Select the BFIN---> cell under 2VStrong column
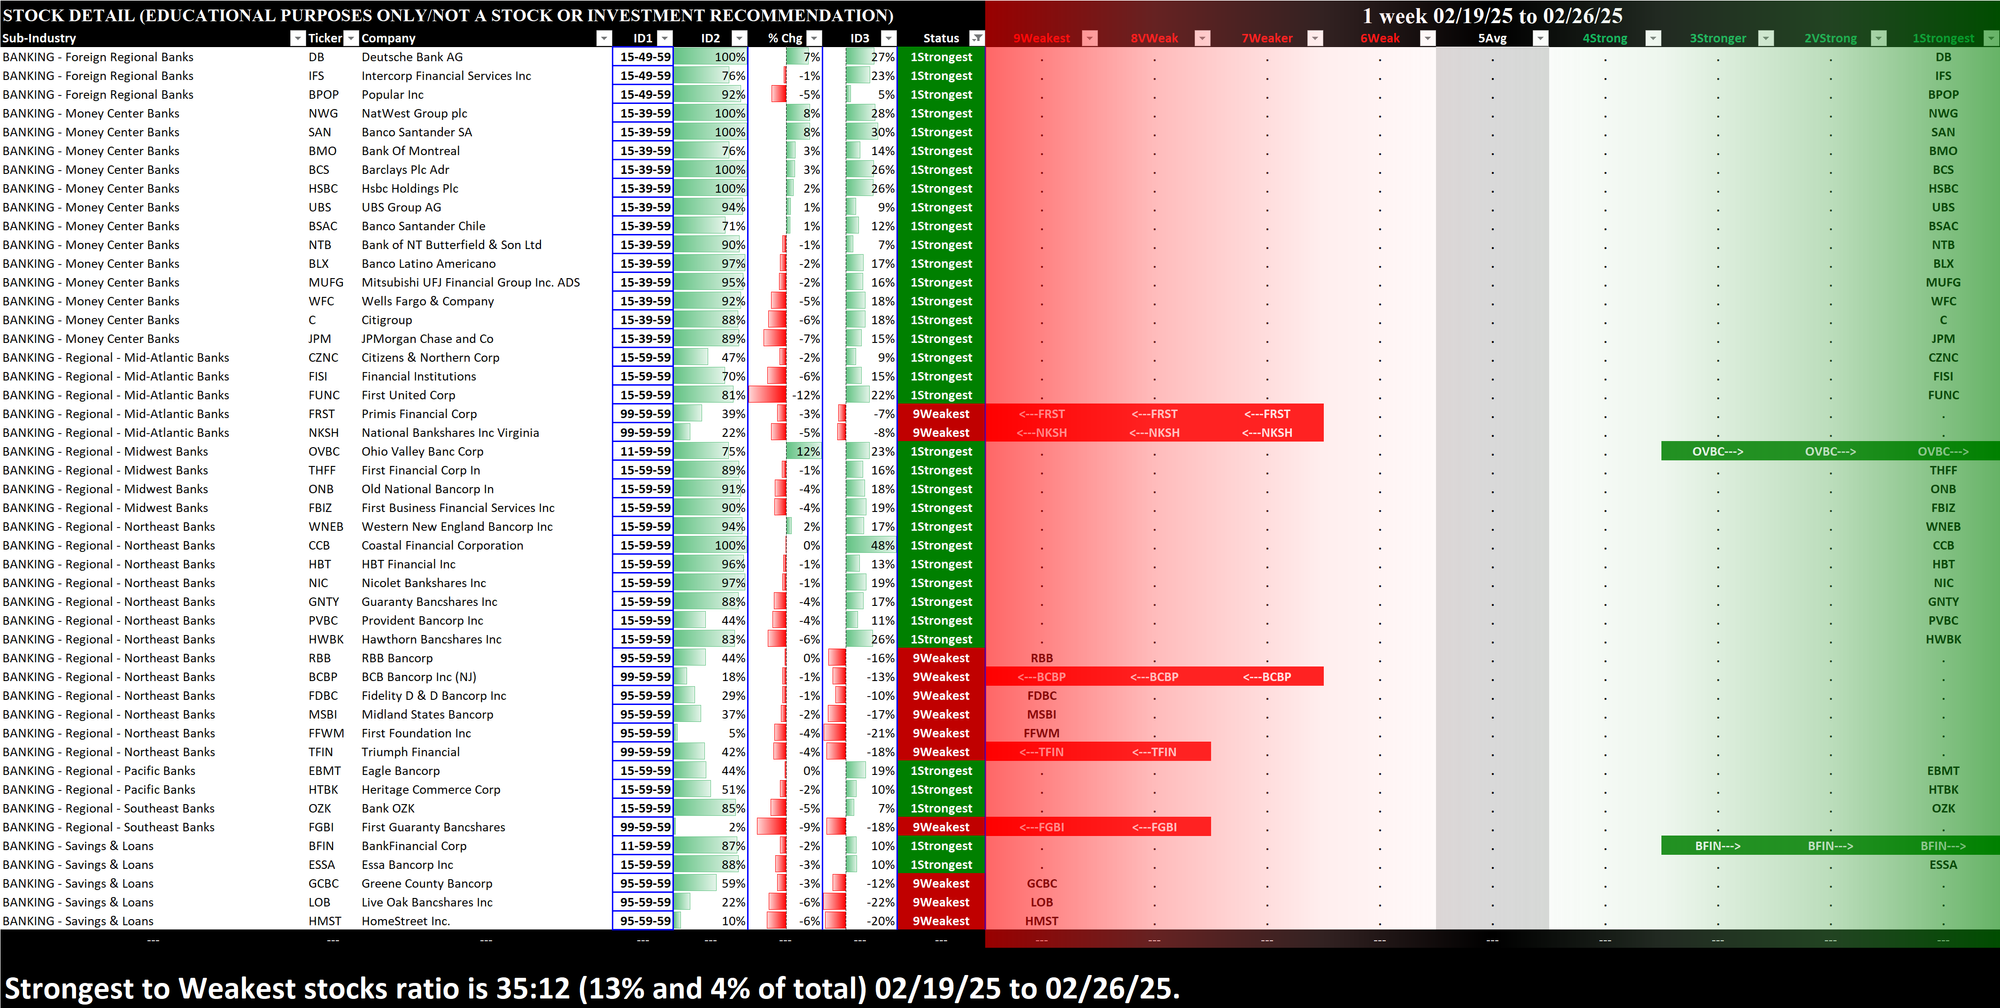The width and height of the screenshot is (2000, 1008). (x=1830, y=846)
